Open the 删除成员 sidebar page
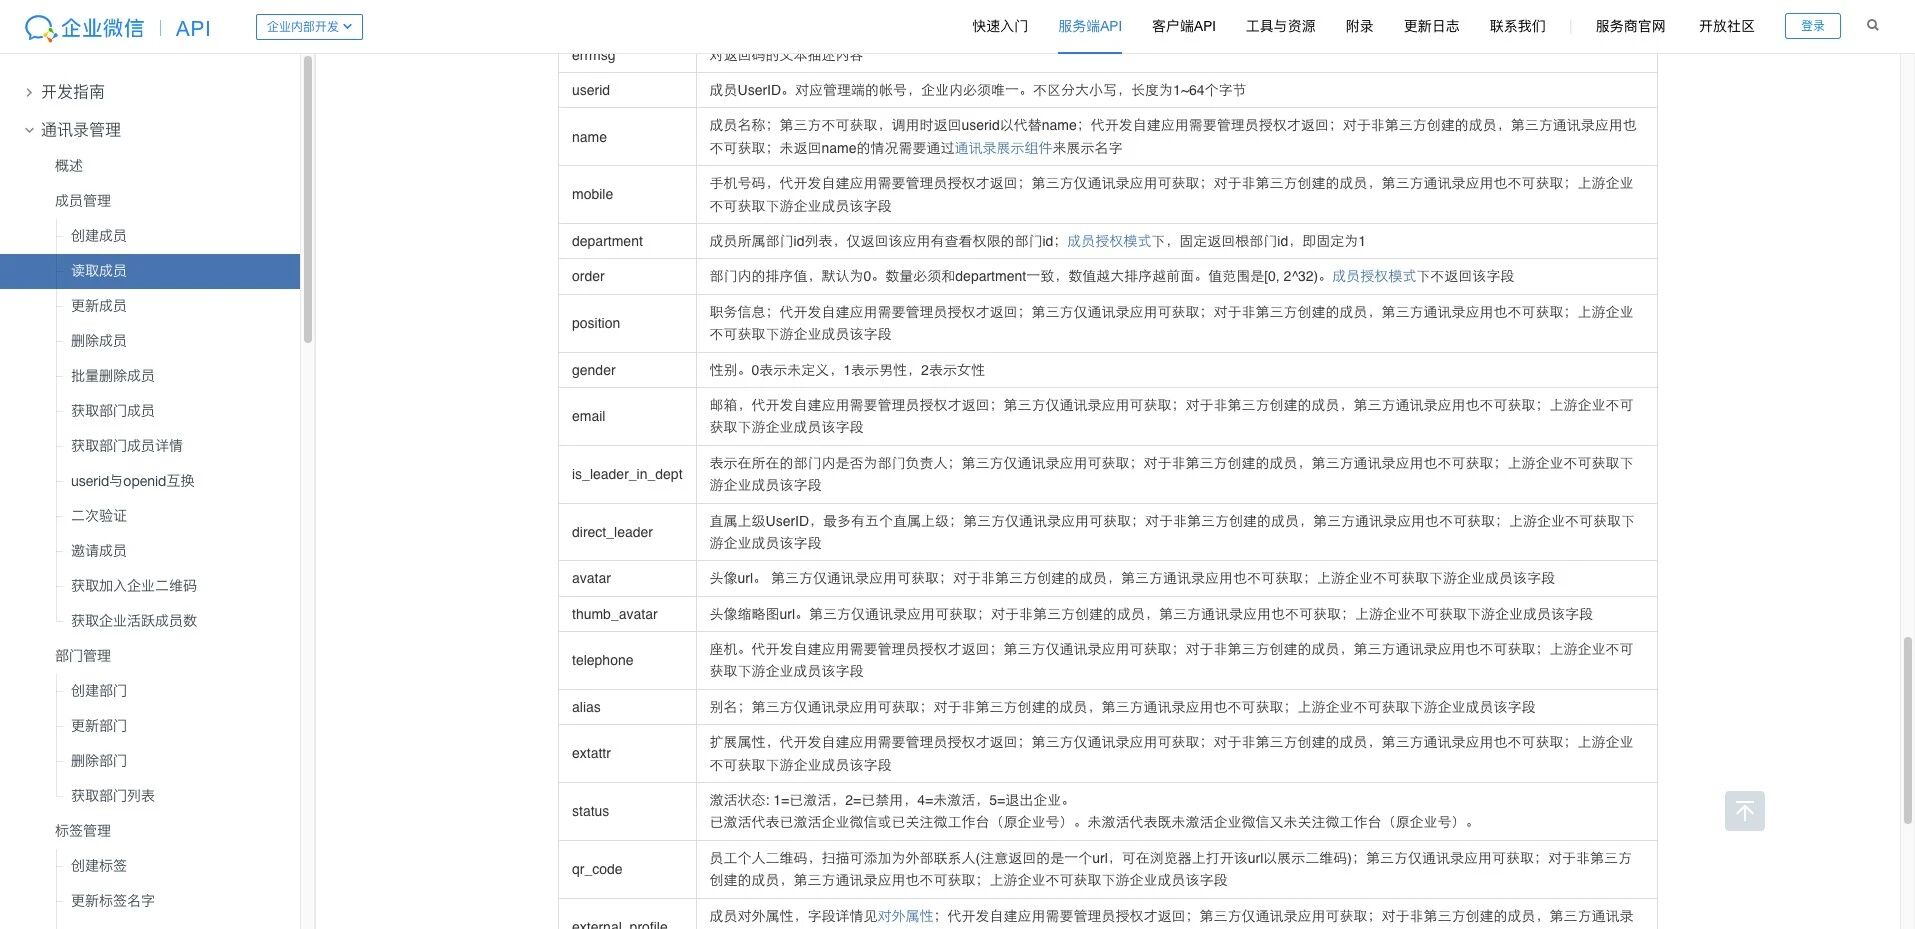Viewport: 1915px width, 929px height. pos(99,341)
